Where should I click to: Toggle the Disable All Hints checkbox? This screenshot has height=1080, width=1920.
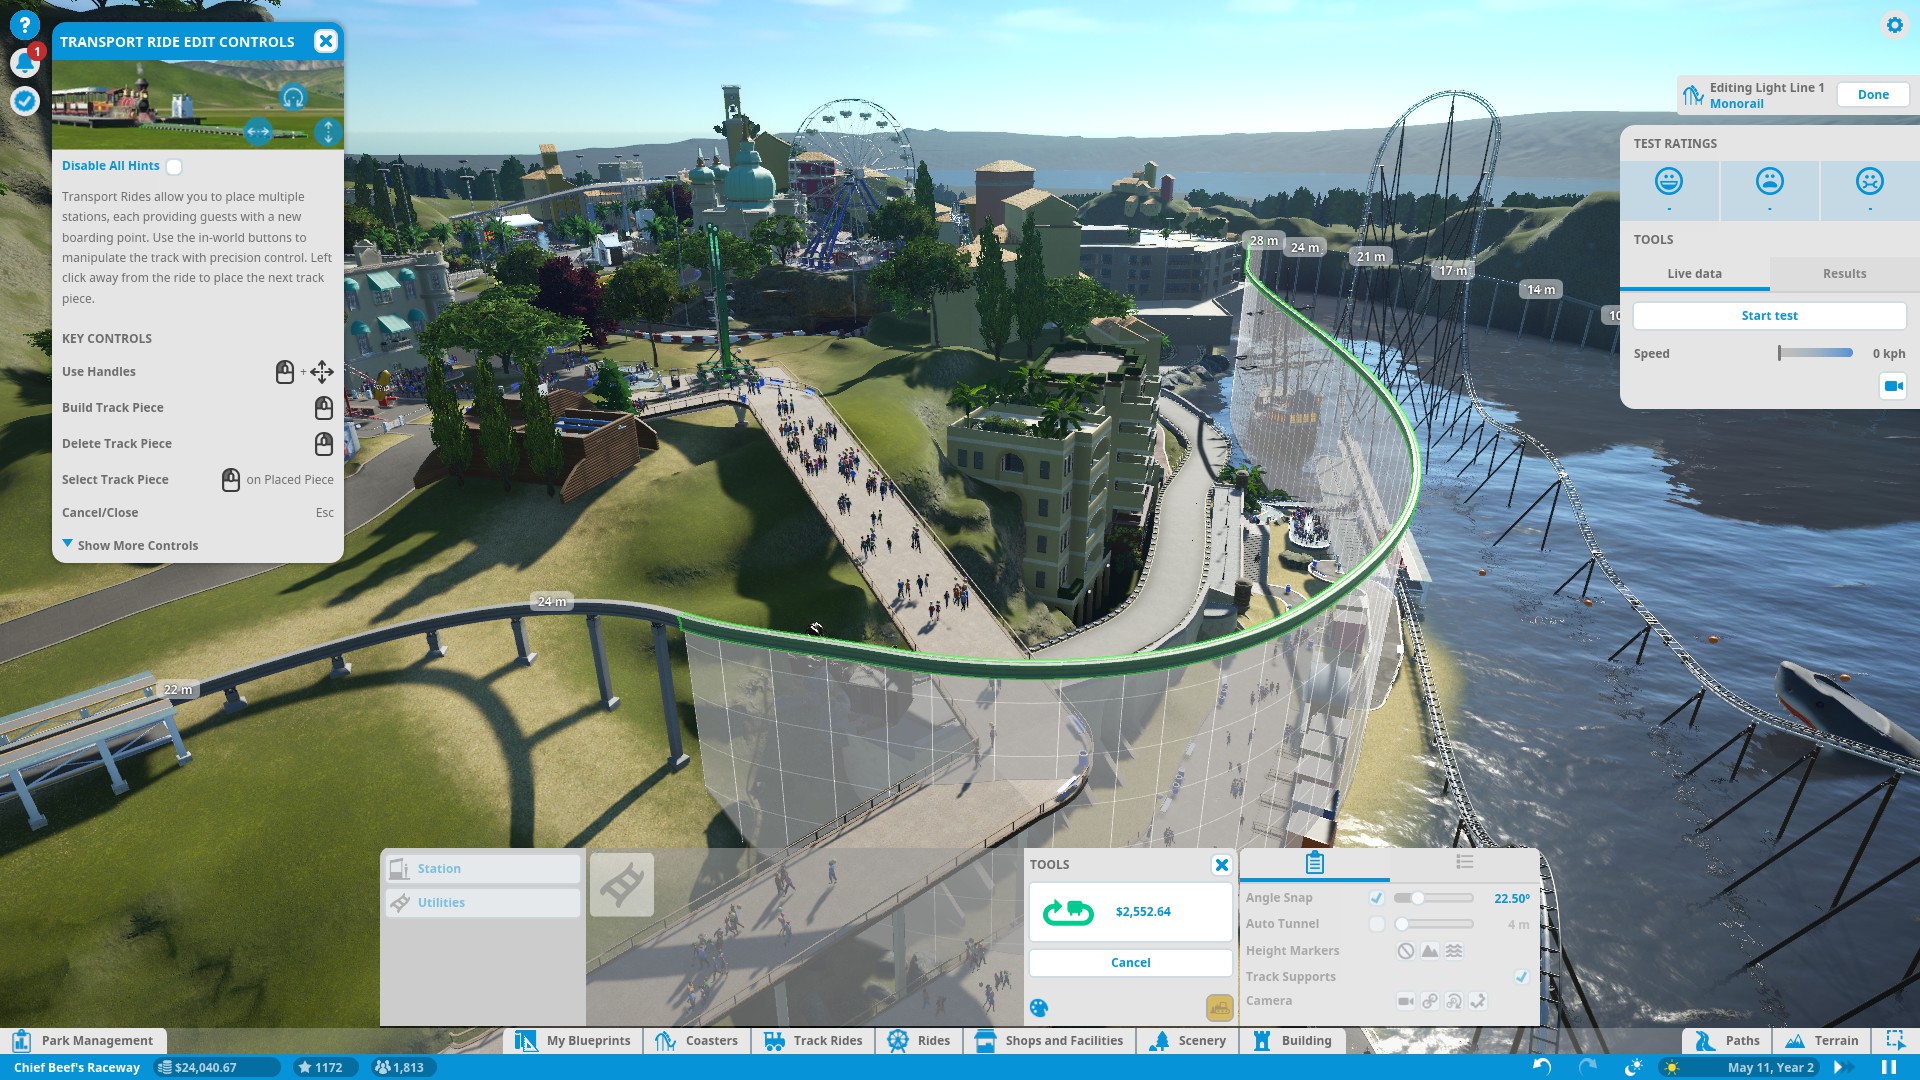click(x=174, y=167)
